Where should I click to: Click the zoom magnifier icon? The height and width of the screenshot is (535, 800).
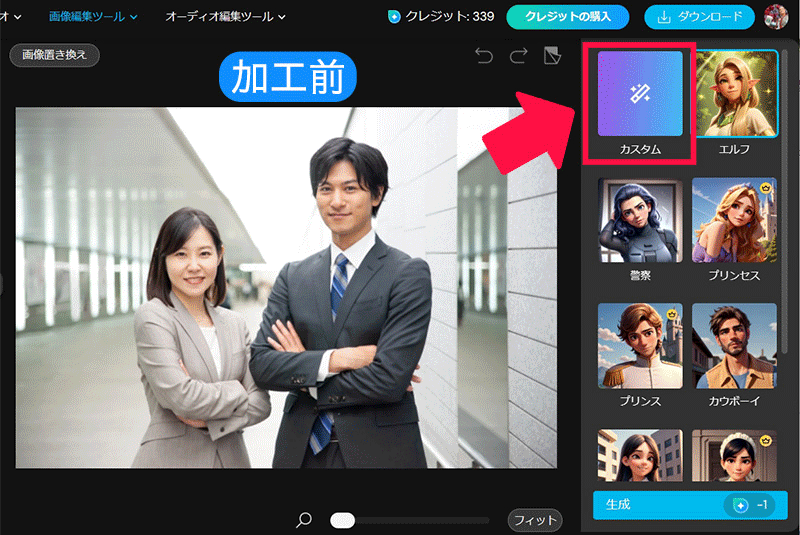pos(304,520)
